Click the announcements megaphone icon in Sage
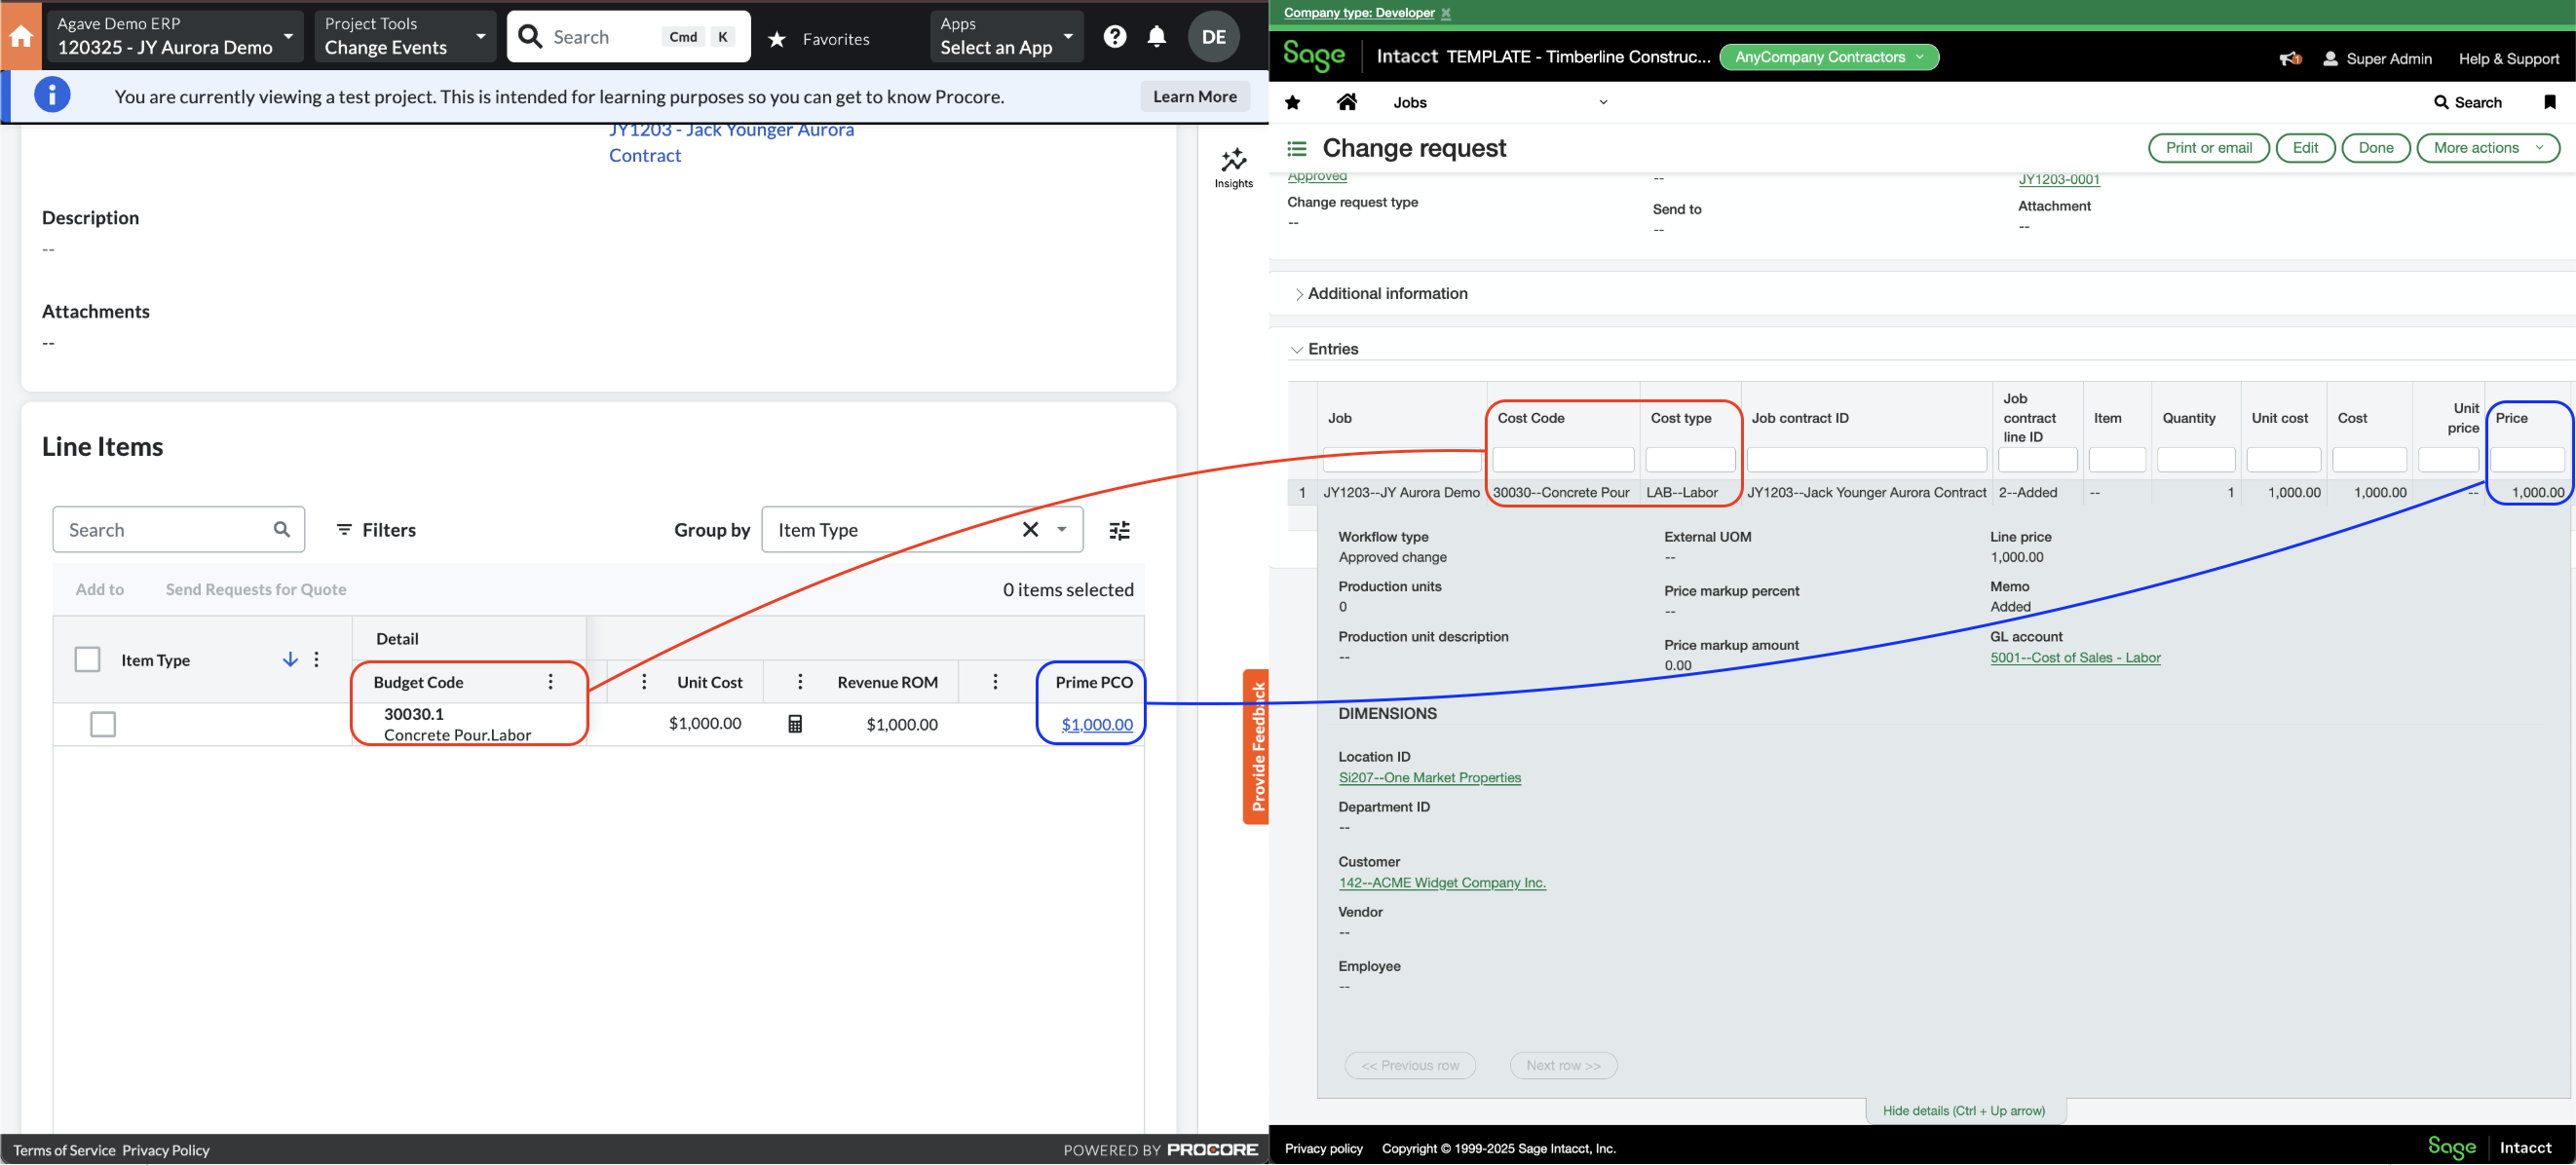 click(x=2290, y=58)
